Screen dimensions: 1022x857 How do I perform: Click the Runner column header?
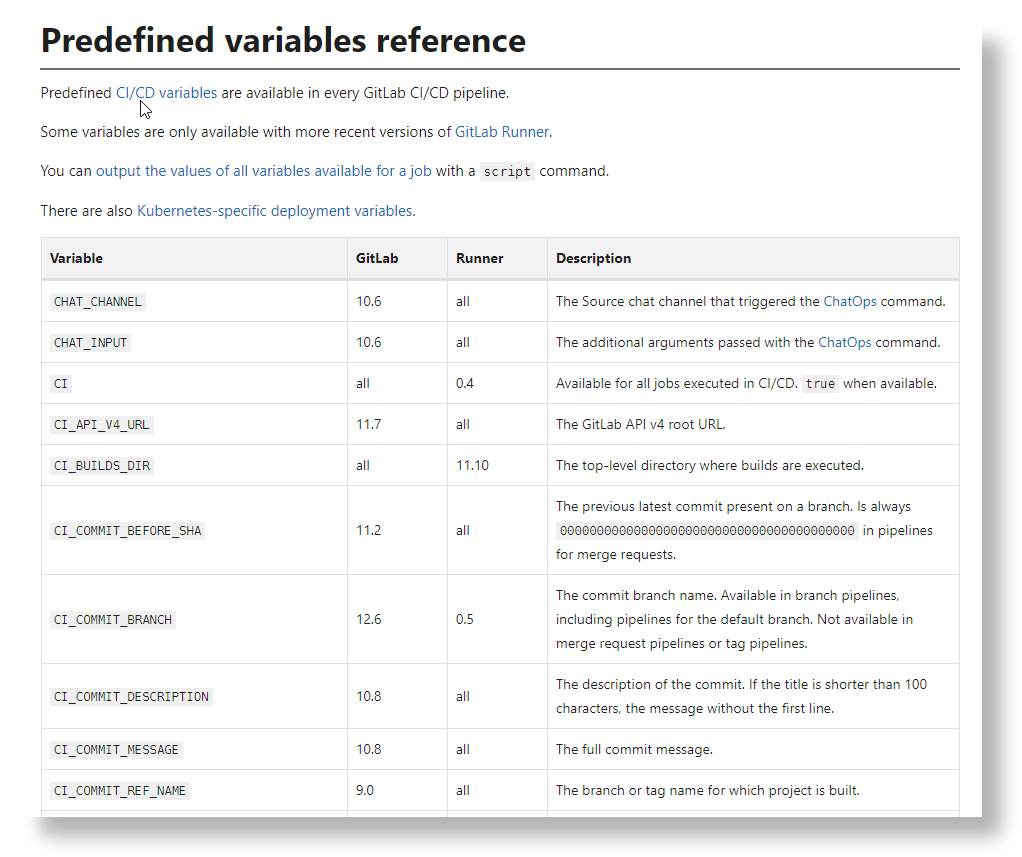480,258
